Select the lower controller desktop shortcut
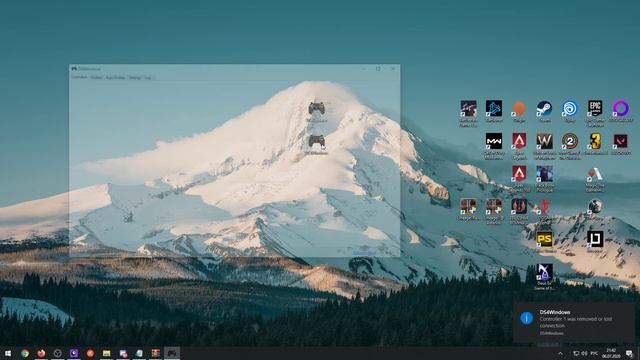640x360 pixels. click(317, 142)
